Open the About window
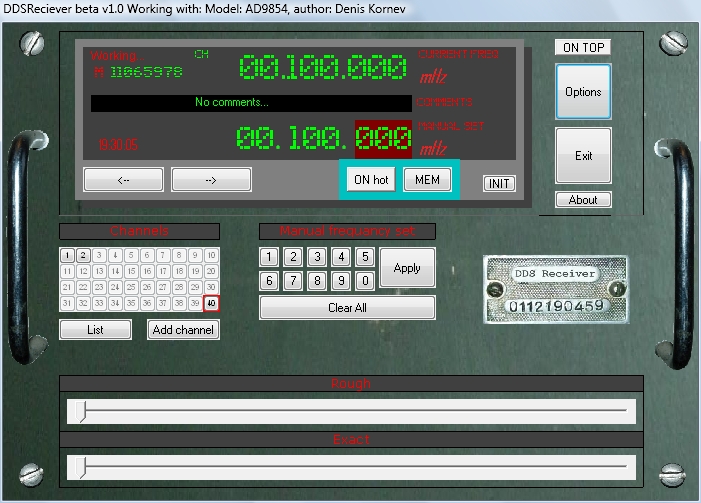Screen dimensions: 701x503 pyautogui.click(x=583, y=199)
